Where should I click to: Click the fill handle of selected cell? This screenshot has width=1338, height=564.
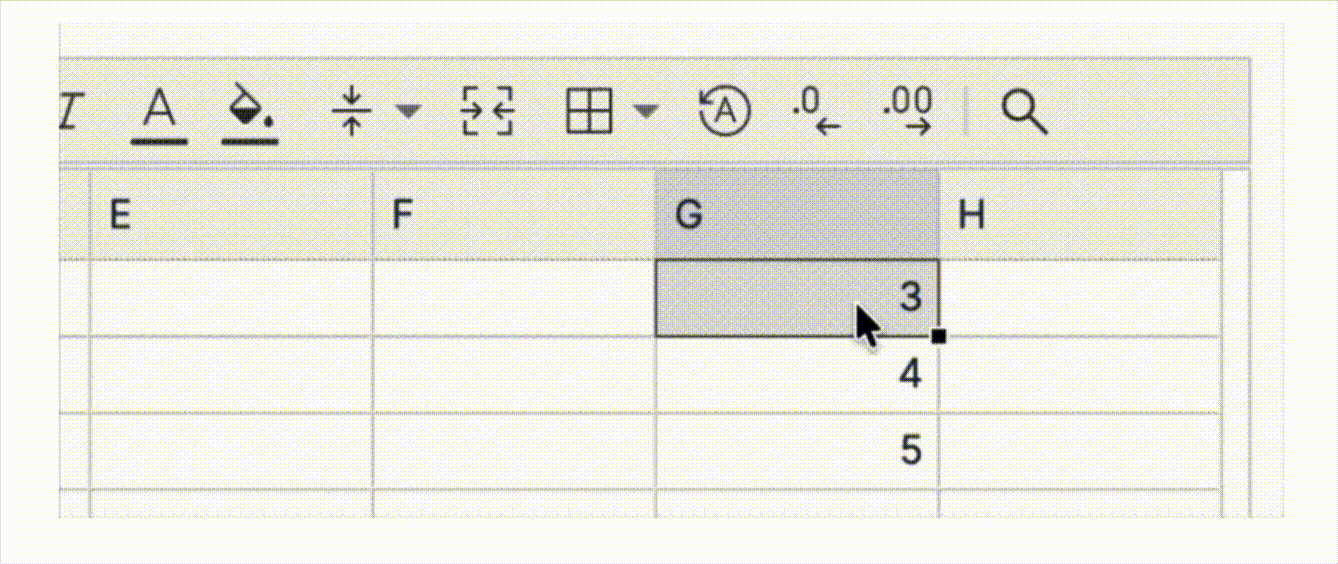tap(938, 337)
